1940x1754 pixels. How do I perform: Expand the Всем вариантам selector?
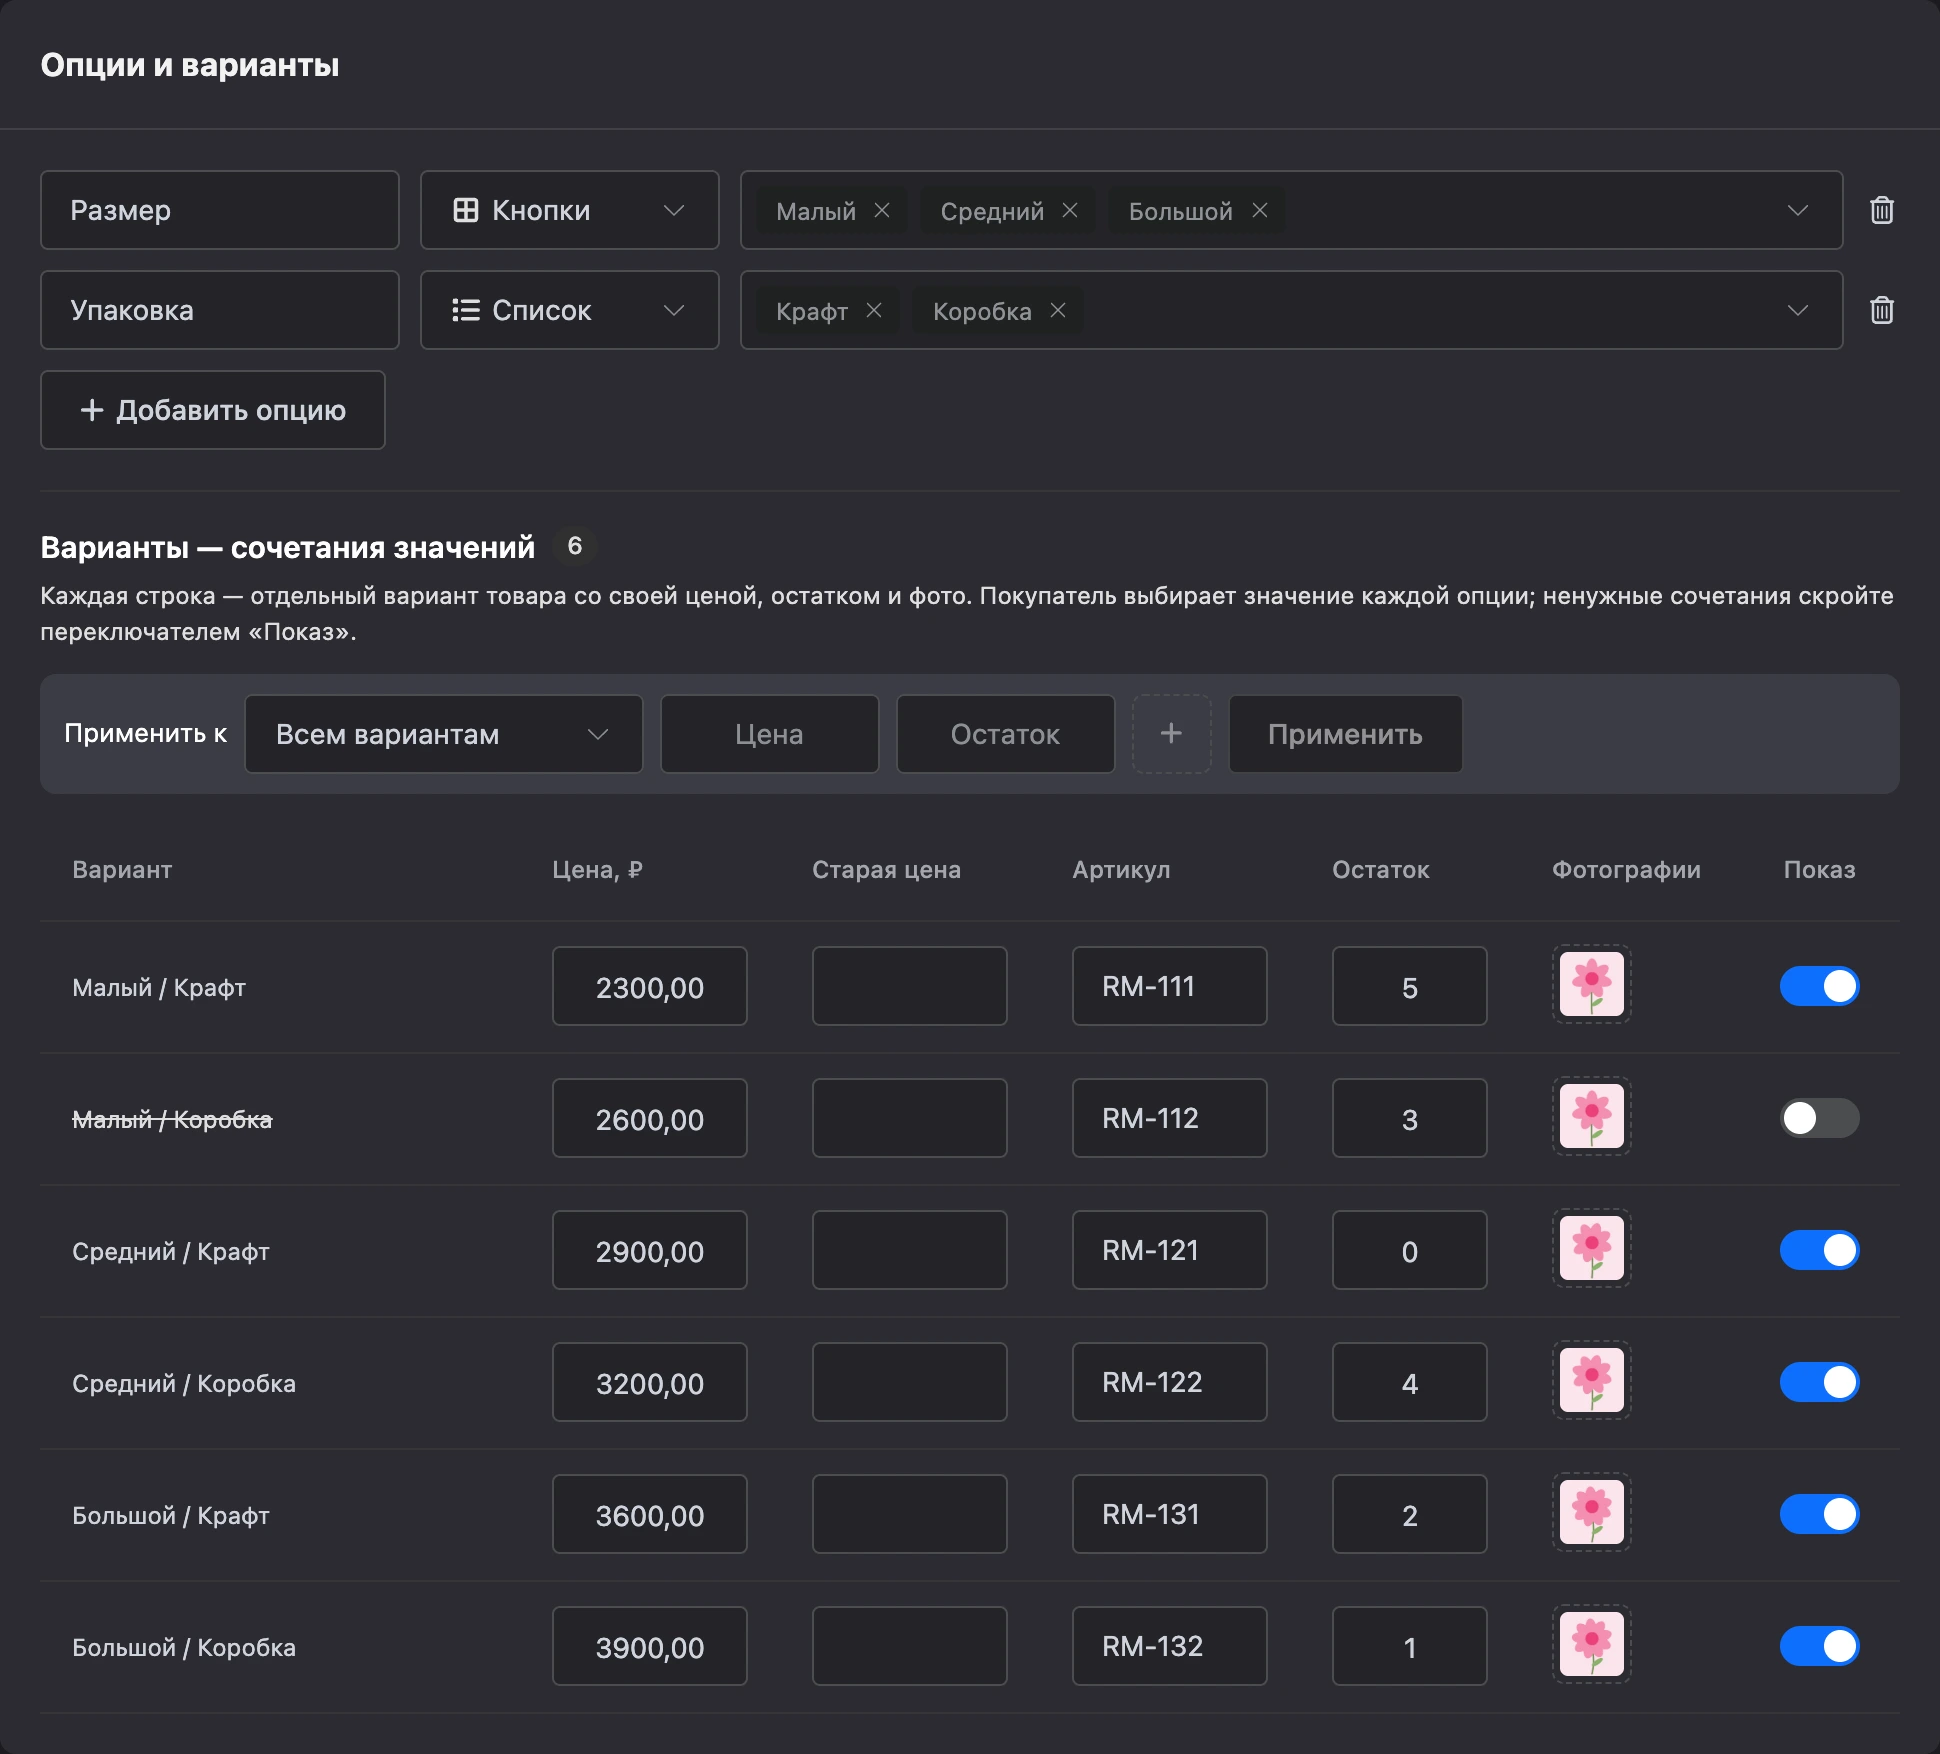point(444,734)
